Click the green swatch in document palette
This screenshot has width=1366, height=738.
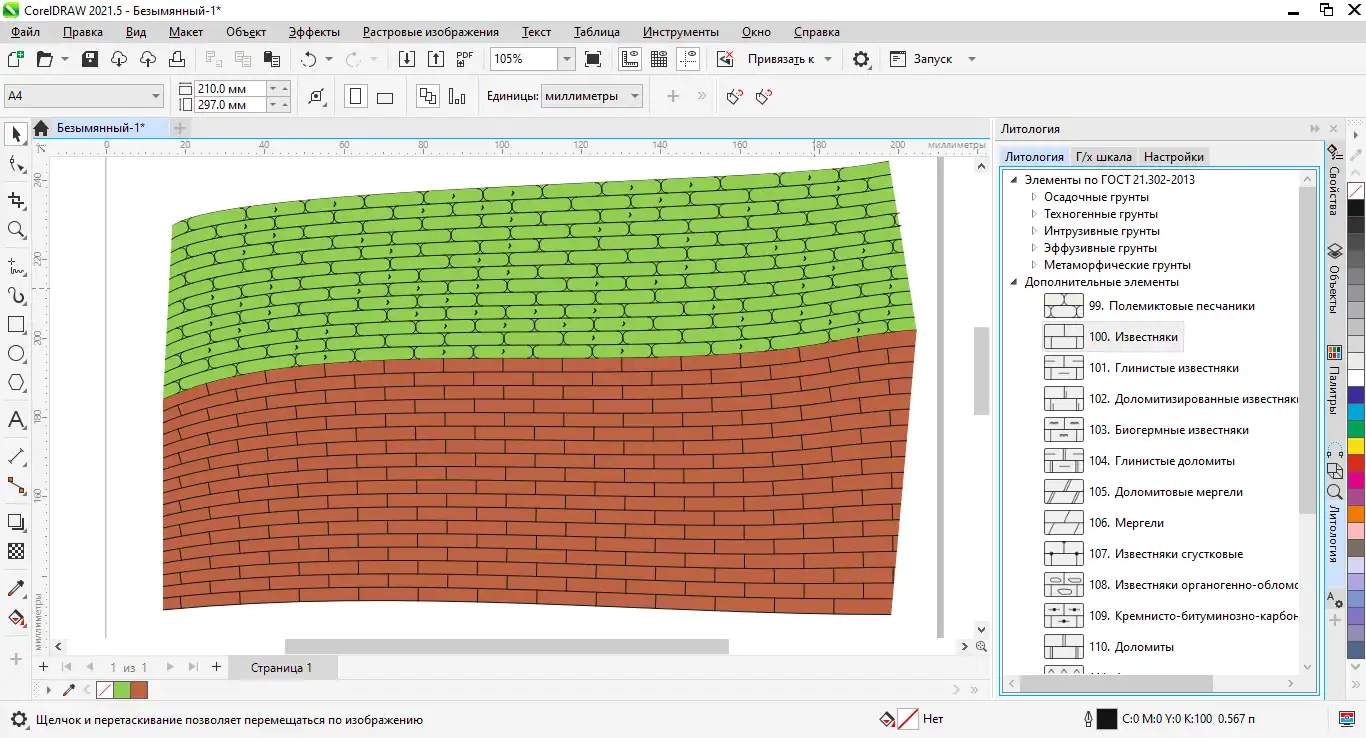point(122,690)
